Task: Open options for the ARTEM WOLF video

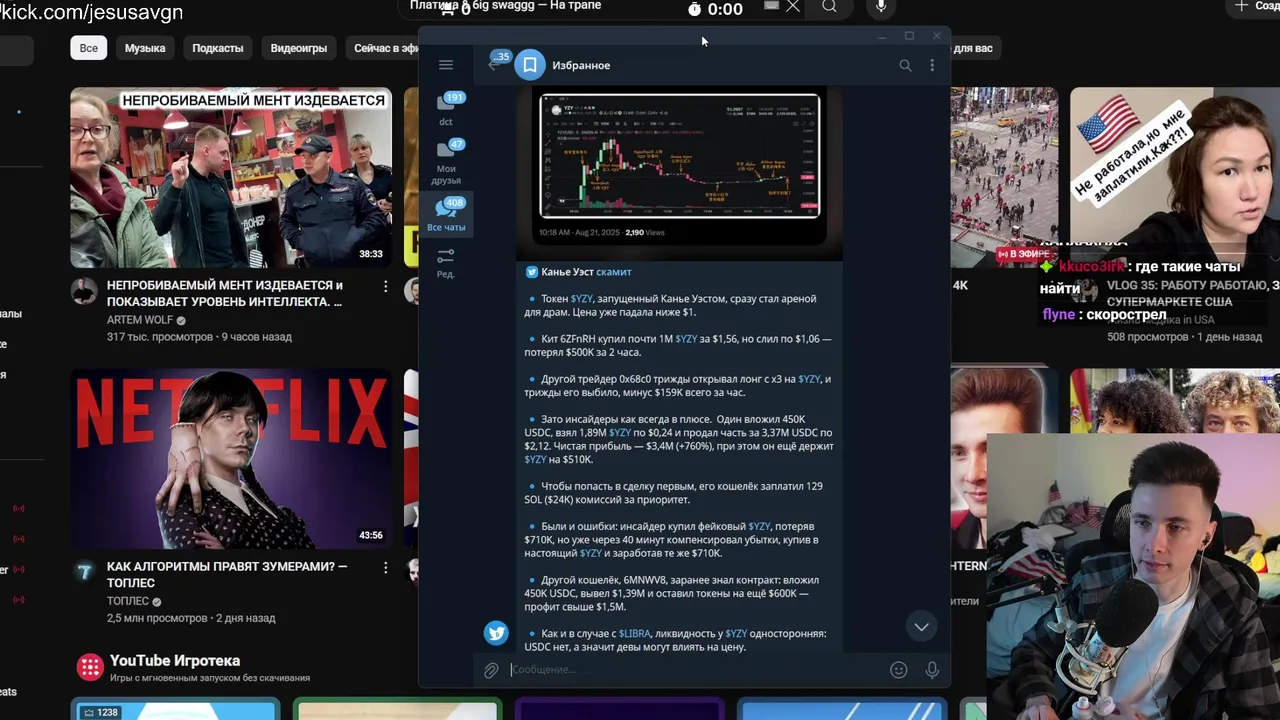Action: click(x=385, y=287)
